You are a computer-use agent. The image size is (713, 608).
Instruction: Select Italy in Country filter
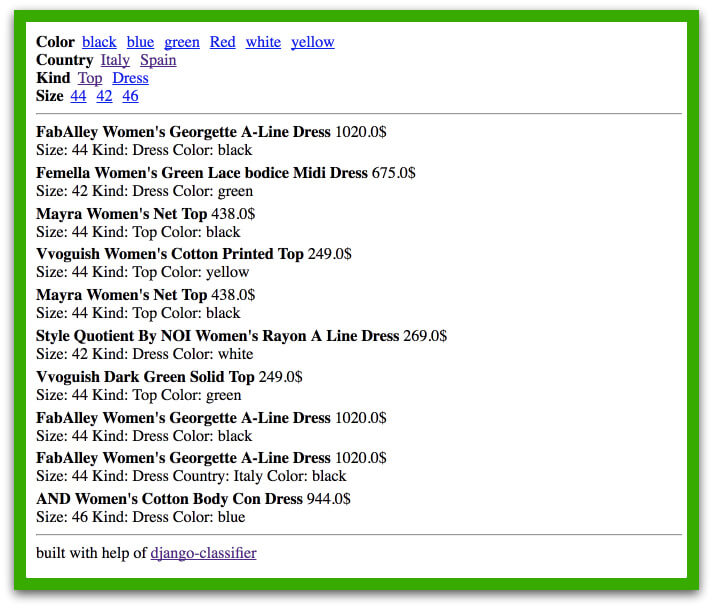point(115,60)
